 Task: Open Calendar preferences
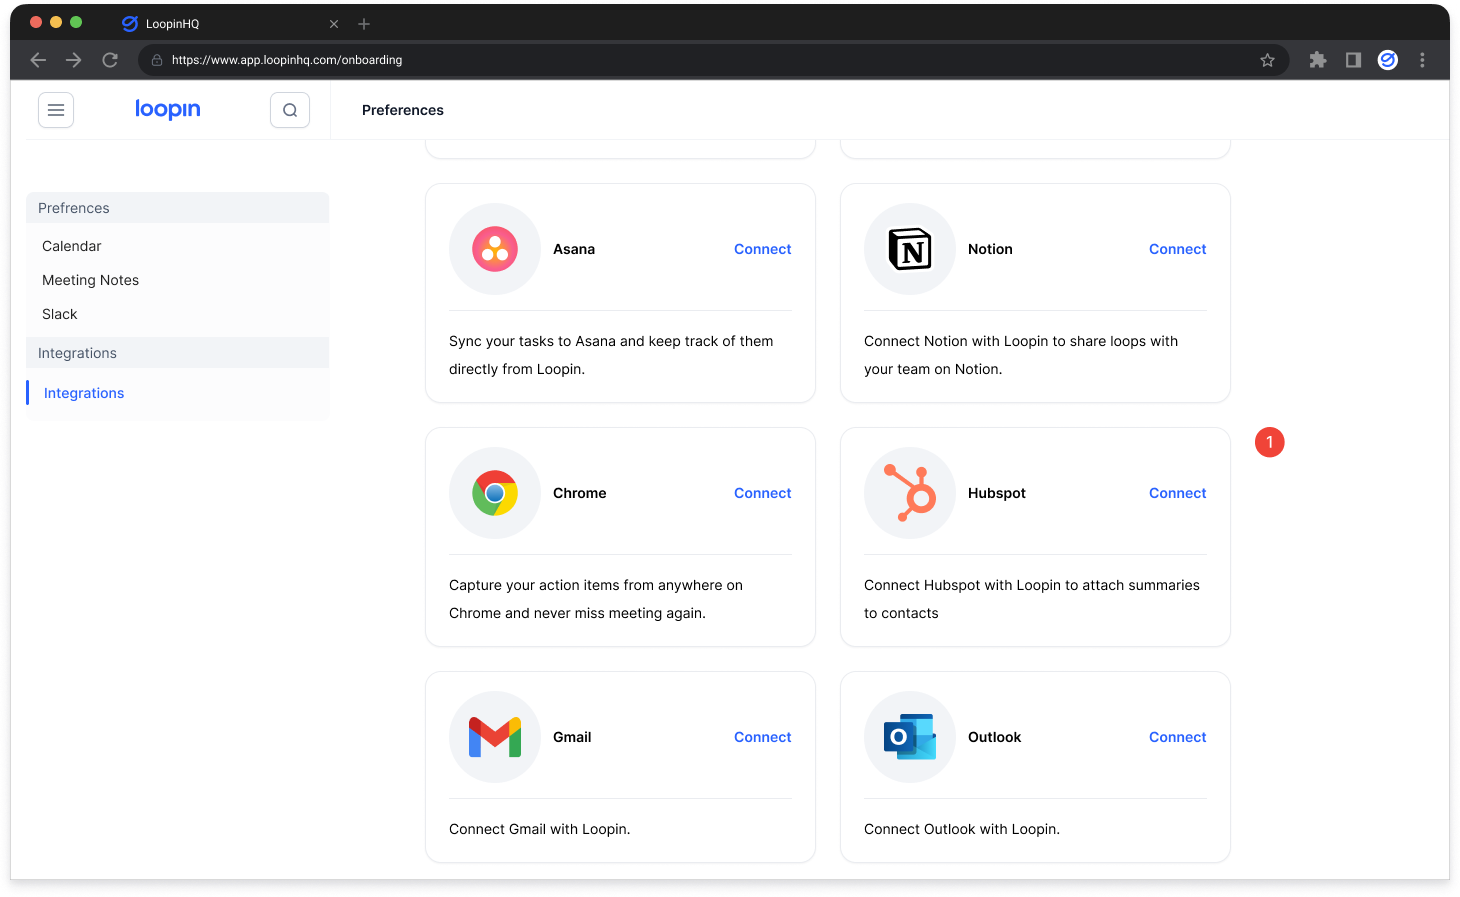(72, 246)
